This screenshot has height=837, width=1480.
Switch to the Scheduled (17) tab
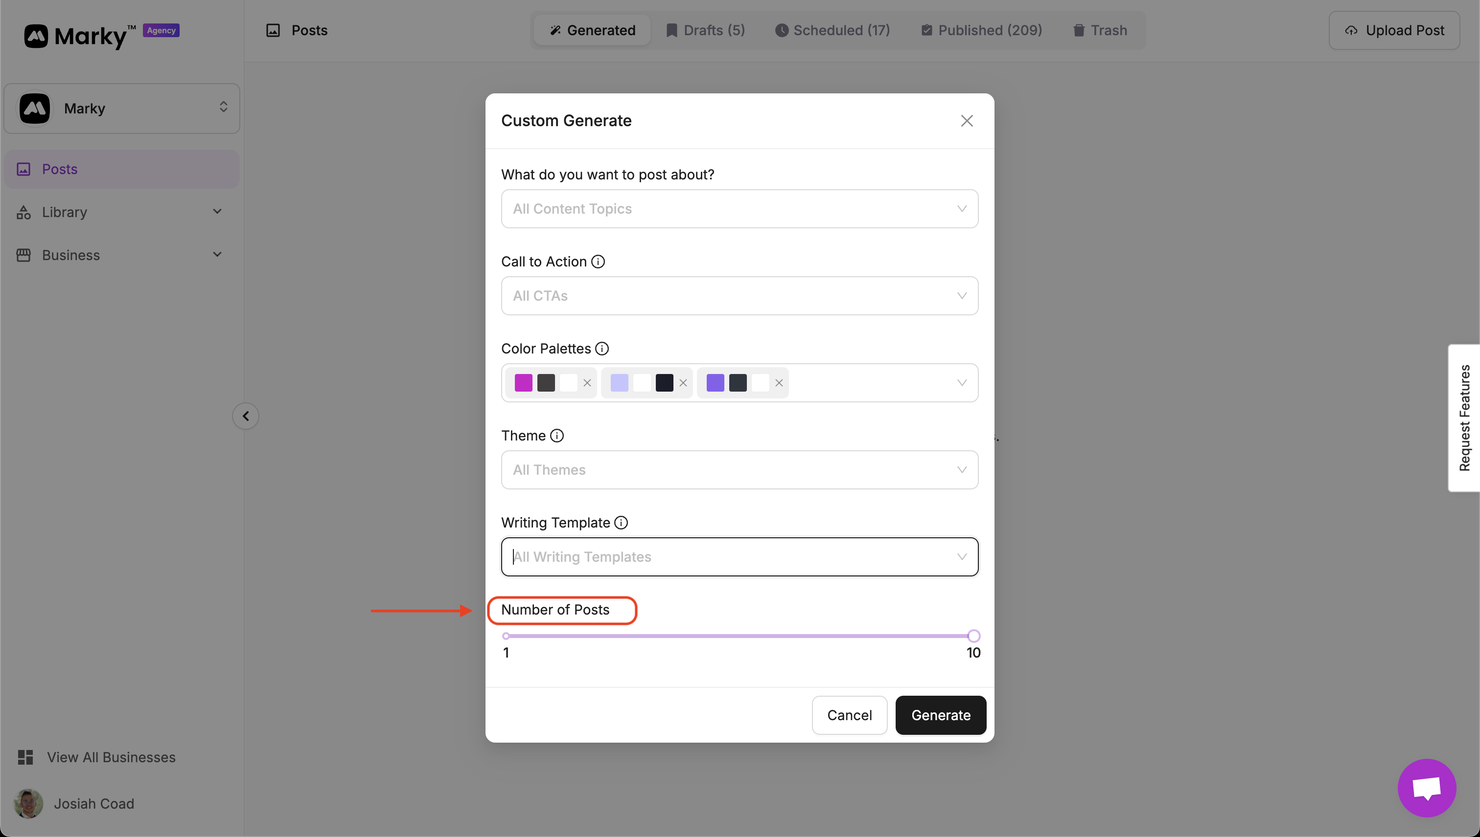pyautogui.click(x=832, y=30)
